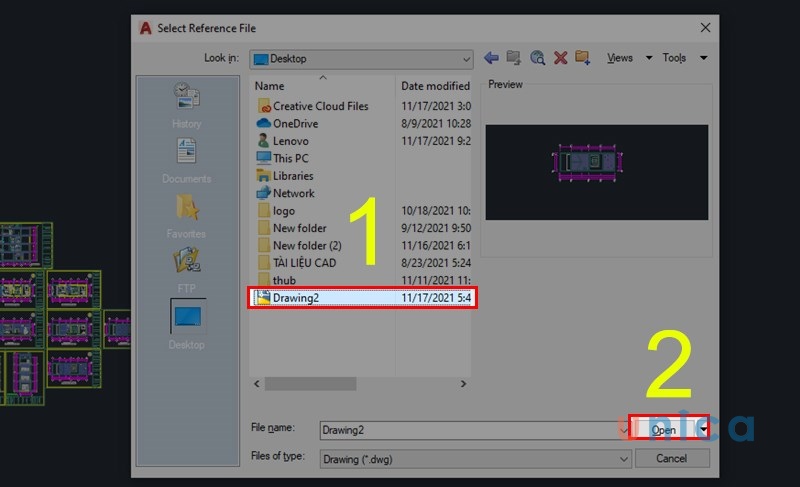
Task: Sort files by Date modified column header
Action: [x=435, y=86]
